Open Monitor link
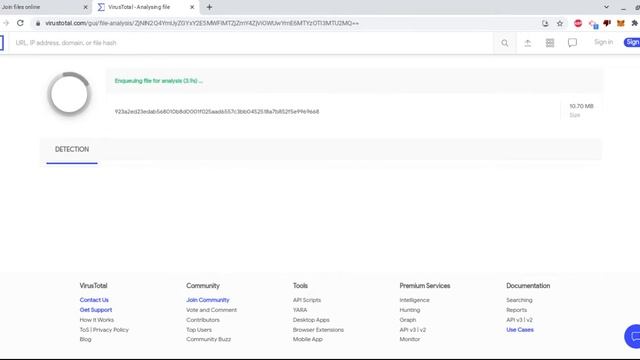This screenshot has height=360, width=640. (x=409, y=339)
